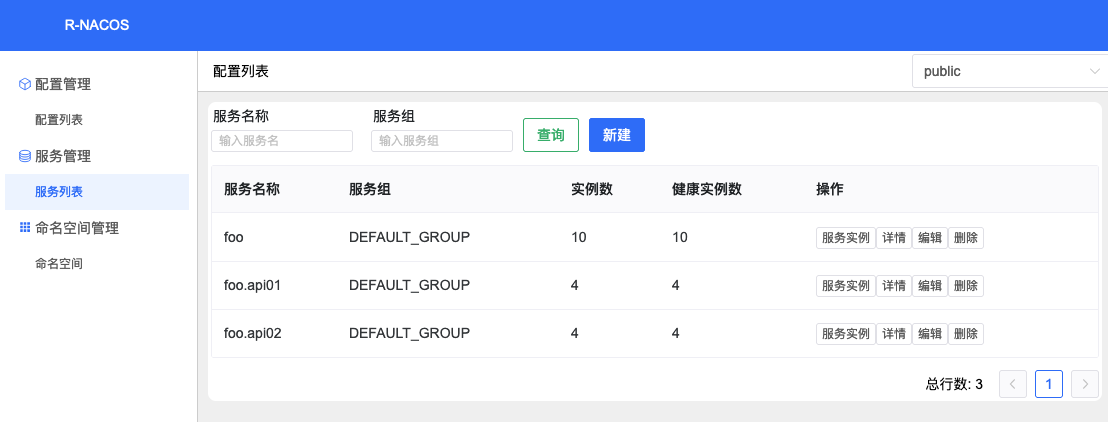Click the grid icon beside 命名空间管理

[x=25, y=228]
